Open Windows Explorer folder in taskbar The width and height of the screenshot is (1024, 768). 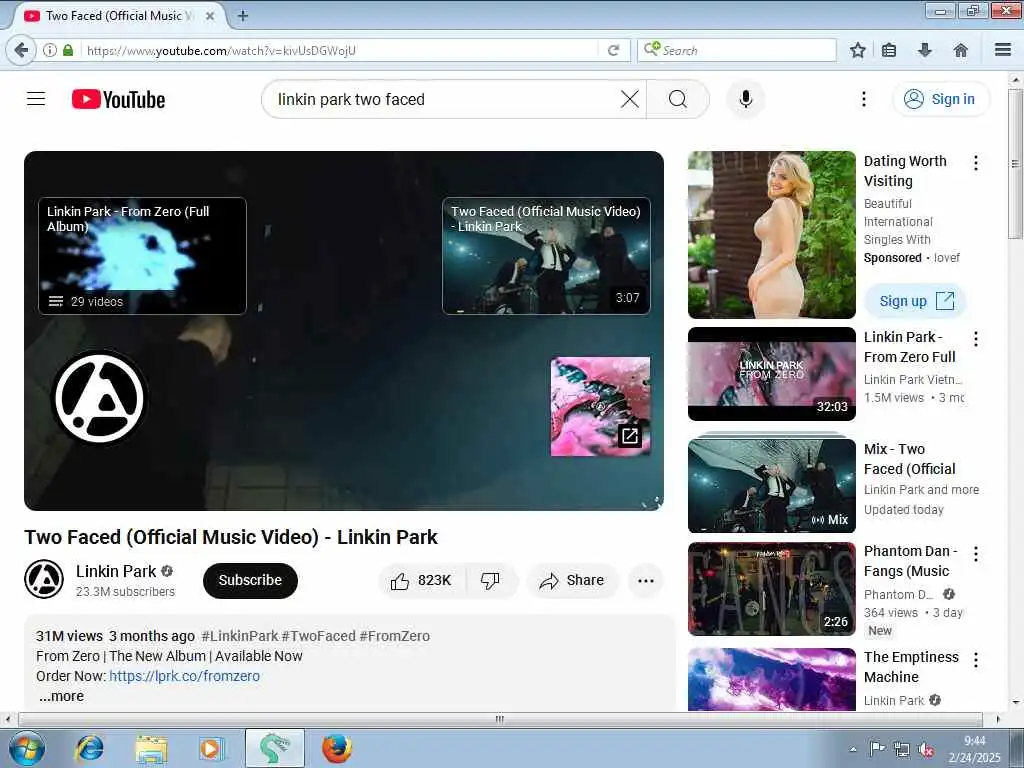coord(152,748)
